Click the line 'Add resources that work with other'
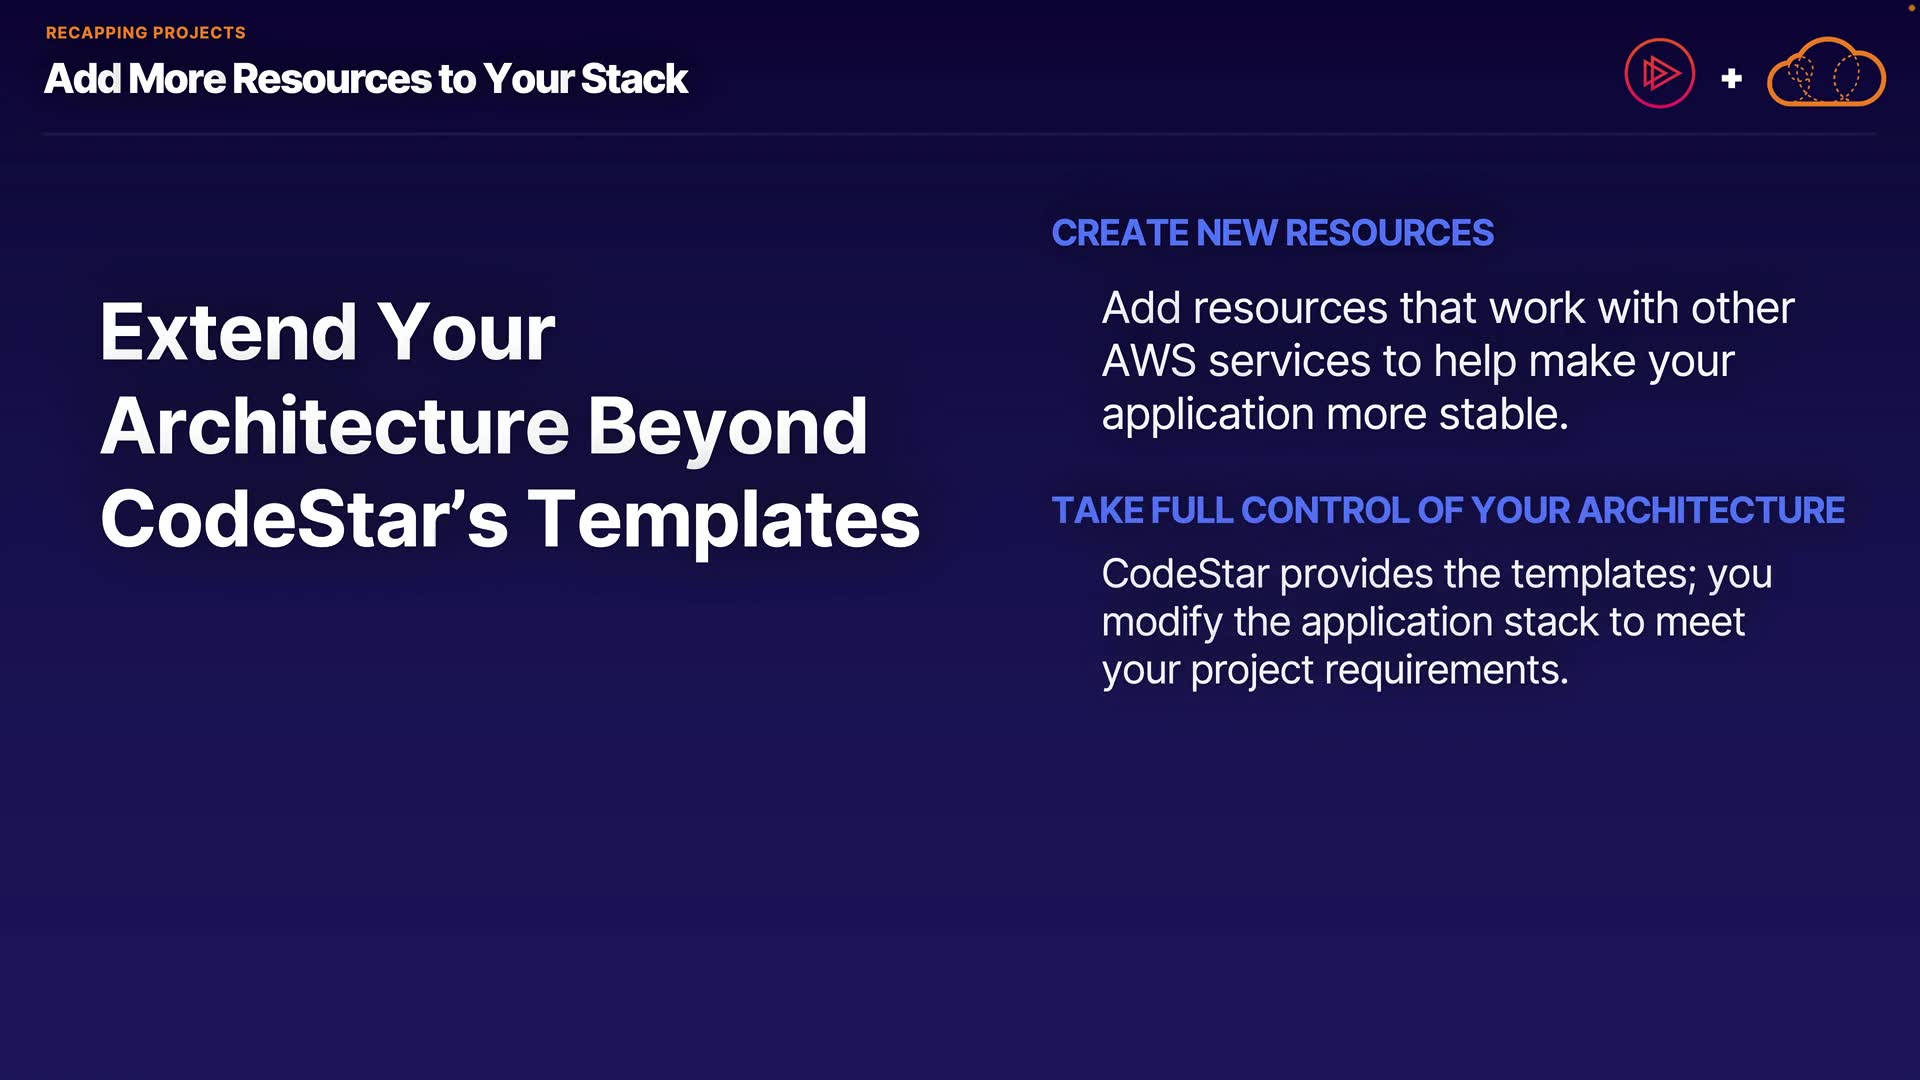 click(x=1447, y=308)
